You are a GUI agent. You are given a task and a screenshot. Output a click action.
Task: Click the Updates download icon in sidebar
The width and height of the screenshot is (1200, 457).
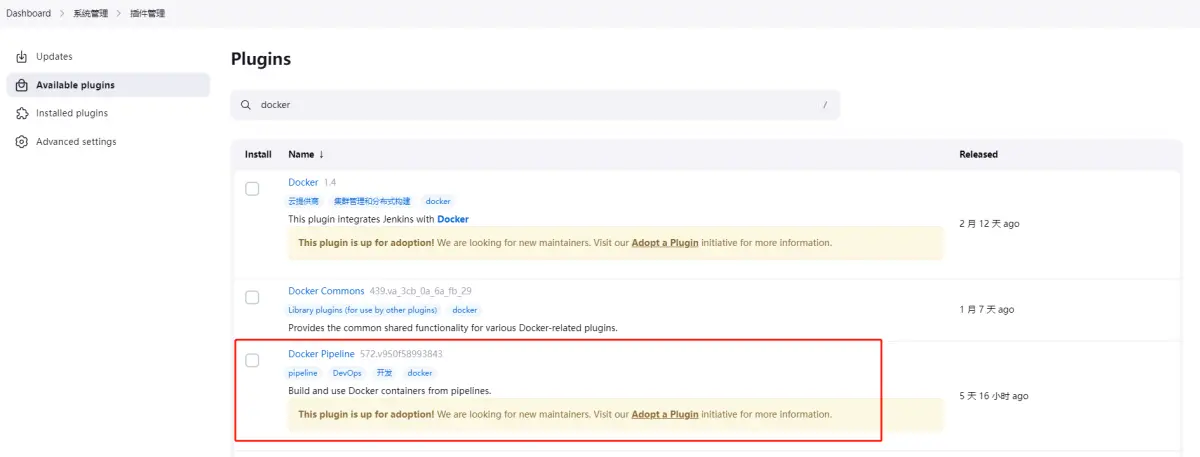[x=22, y=57]
